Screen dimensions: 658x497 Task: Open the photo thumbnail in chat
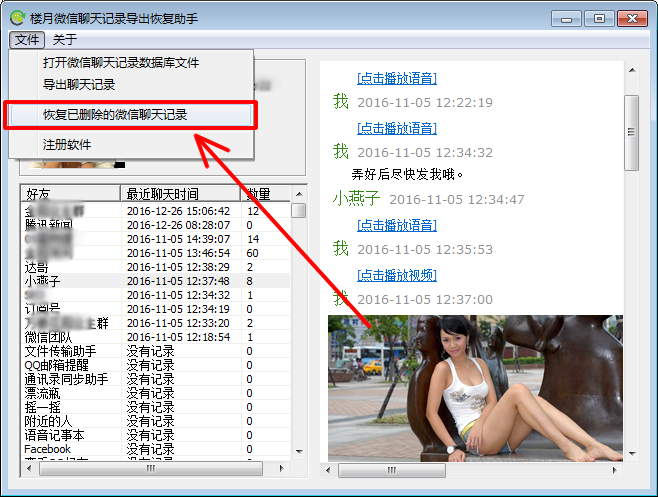click(475, 388)
